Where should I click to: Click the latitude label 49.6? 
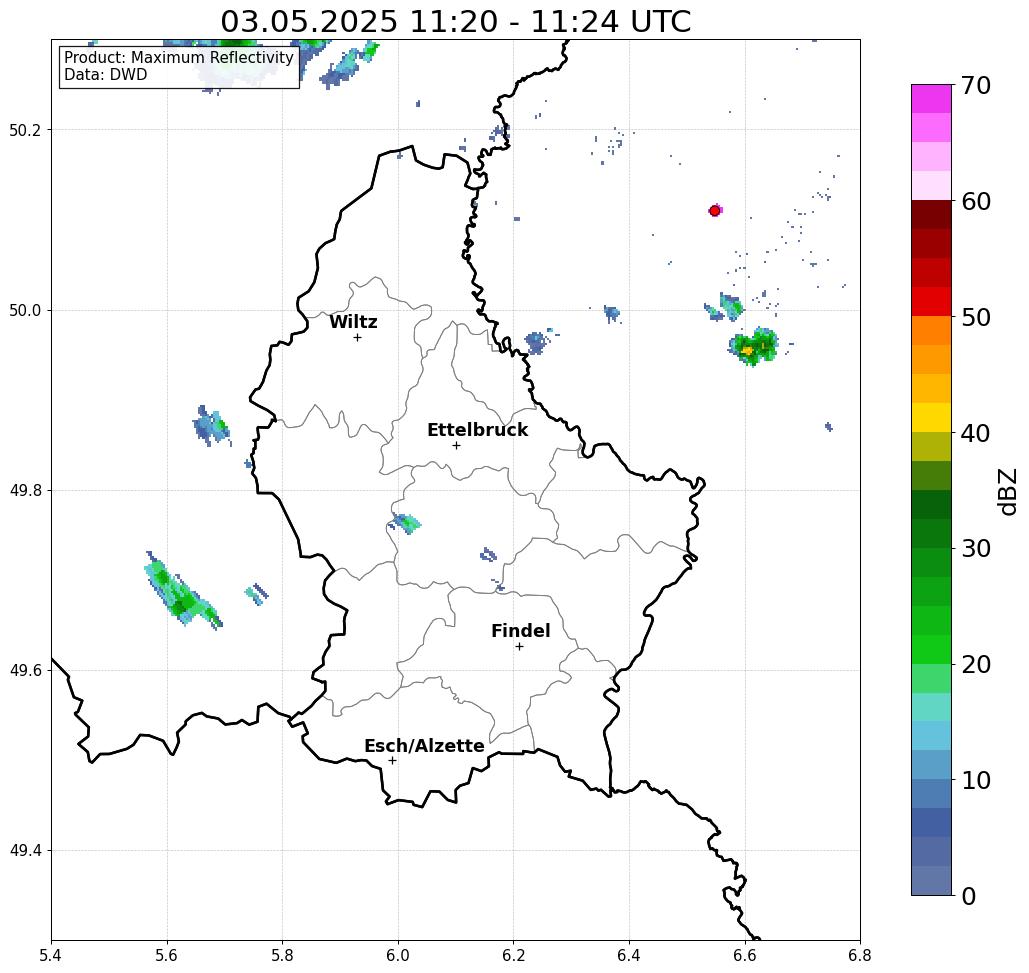point(25,671)
